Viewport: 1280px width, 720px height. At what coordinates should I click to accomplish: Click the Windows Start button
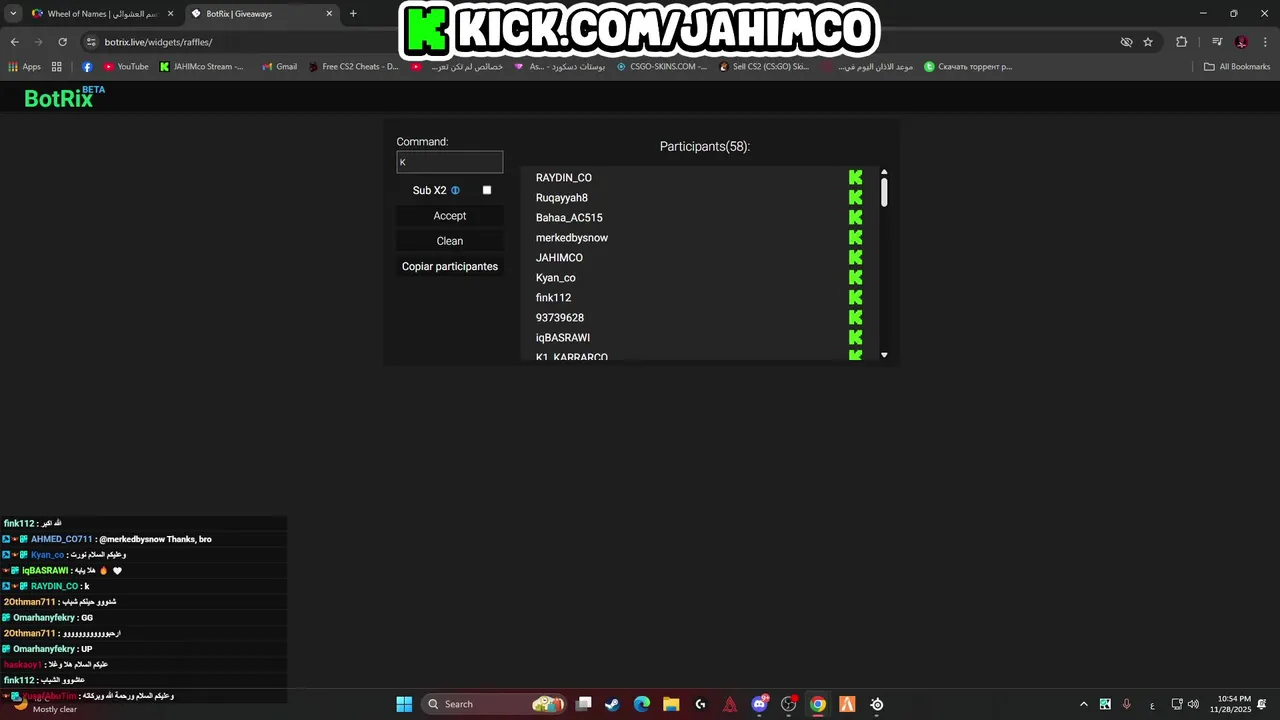coord(404,704)
